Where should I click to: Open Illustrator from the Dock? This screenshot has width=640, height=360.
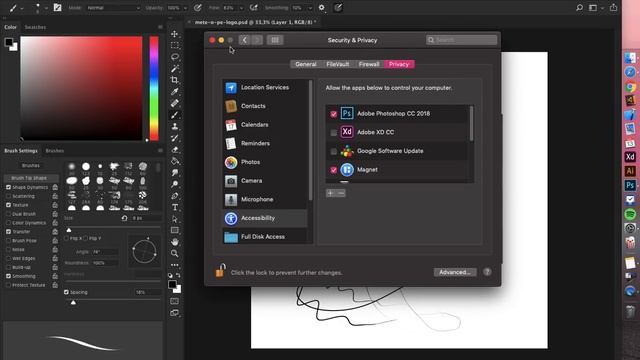click(x=630, y=171)
